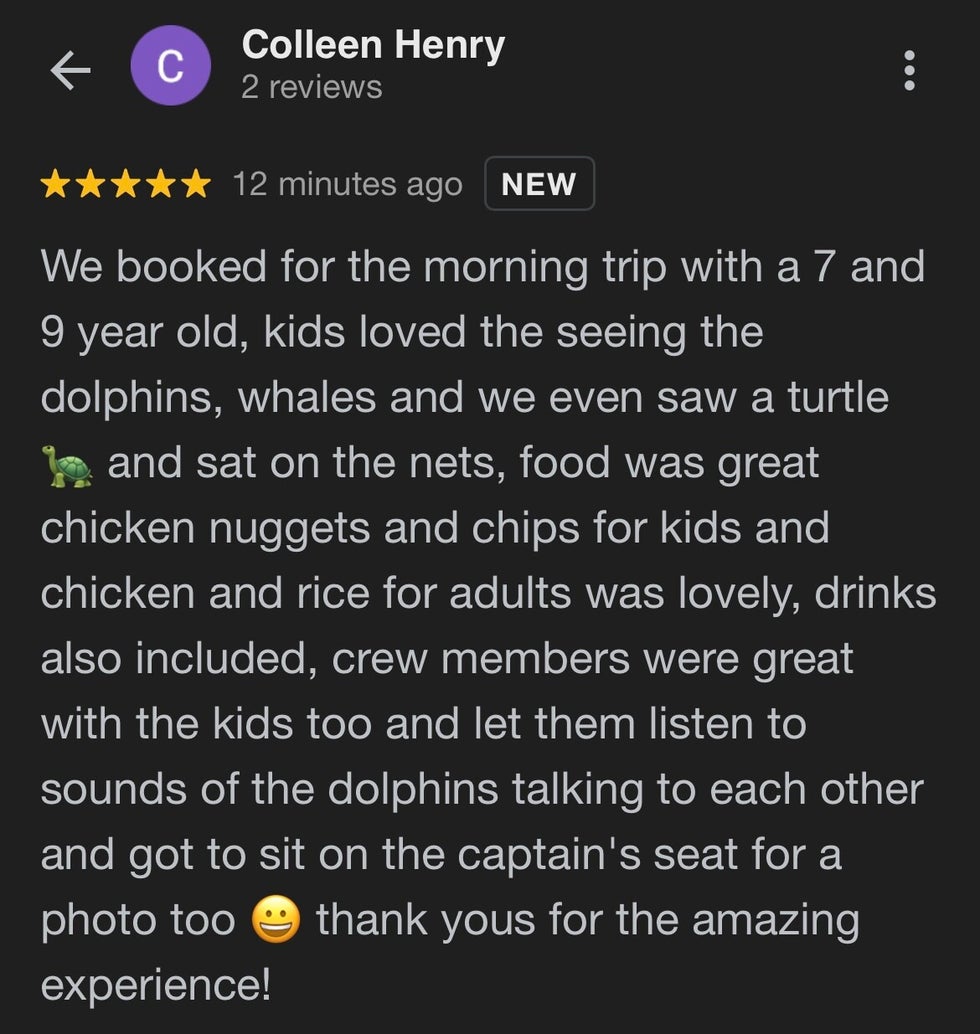Tap the review's opening line 'We booked for'
Screen dimensions: 980x1034
click(187, 266)
